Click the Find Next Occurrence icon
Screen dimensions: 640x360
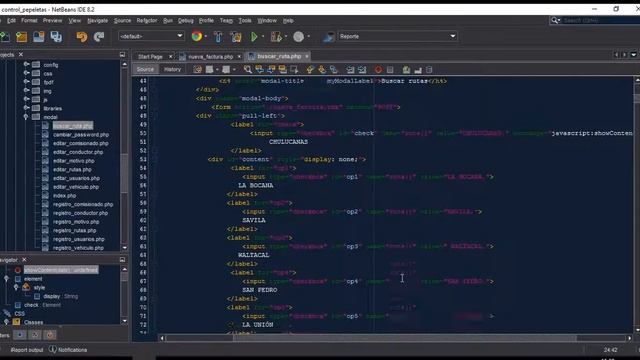click(x=271, y=69)
